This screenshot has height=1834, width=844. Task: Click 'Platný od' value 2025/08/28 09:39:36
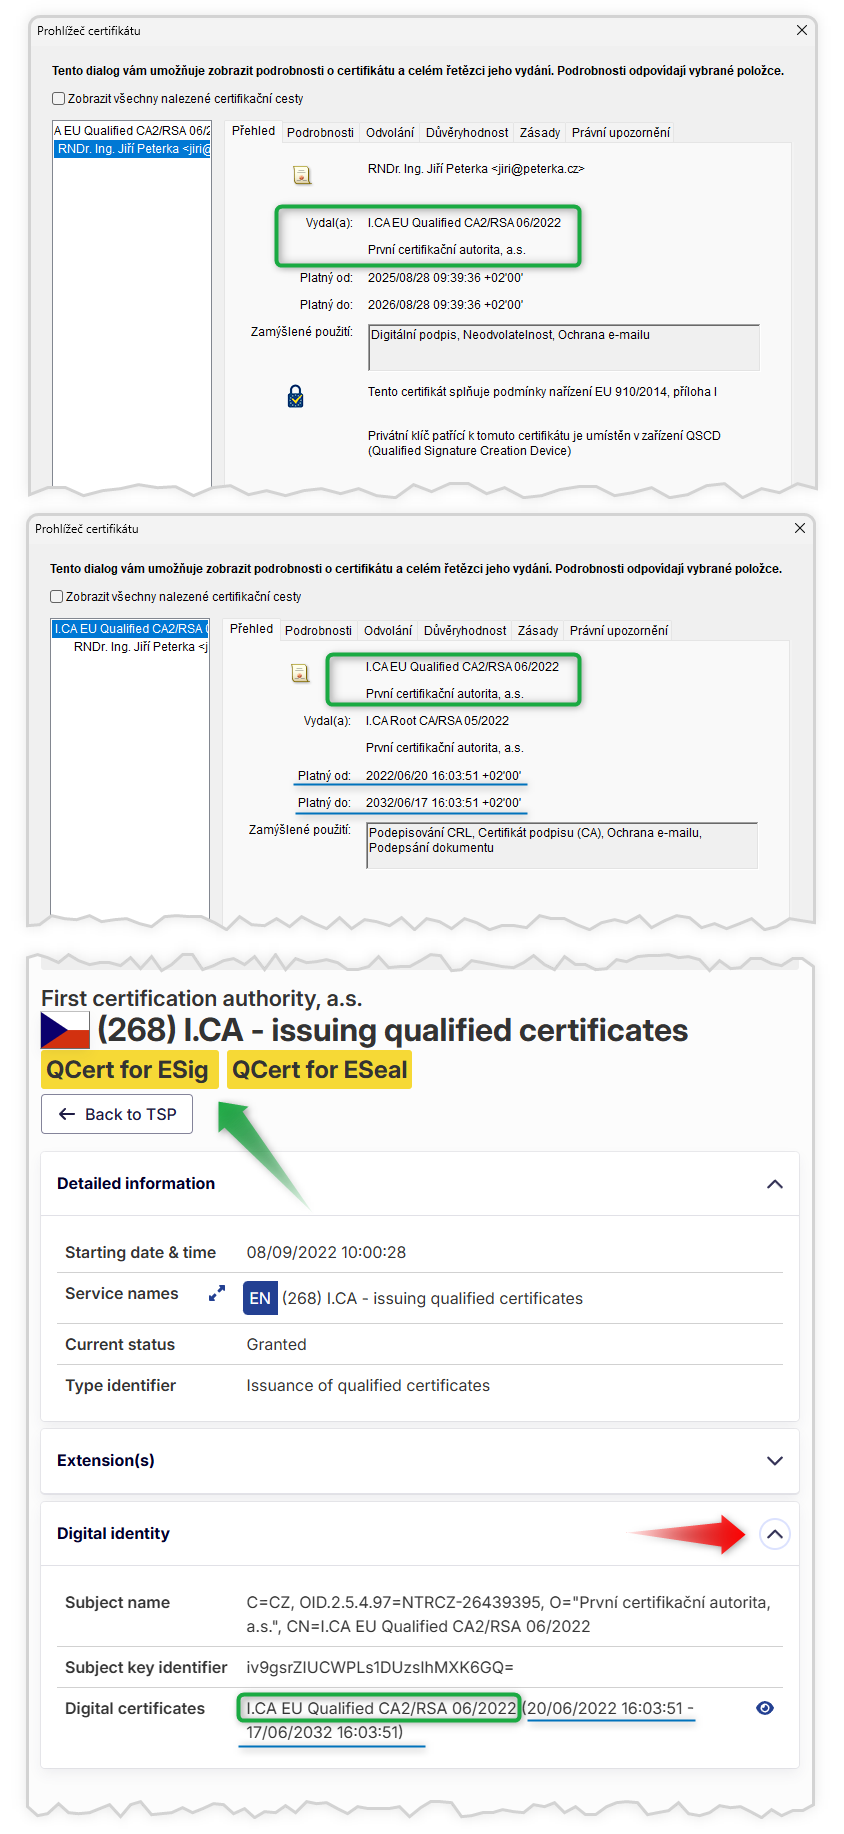point(445,278)
